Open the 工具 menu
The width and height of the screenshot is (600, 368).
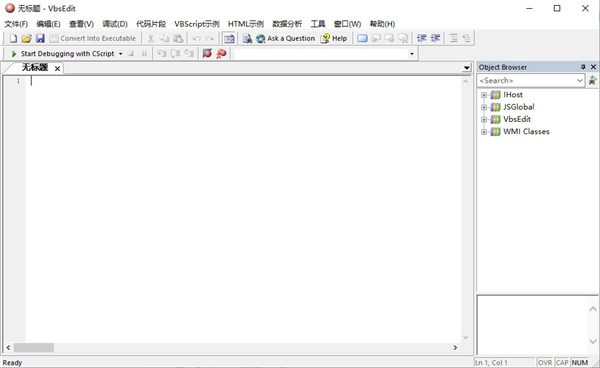[x=318, y=24]
